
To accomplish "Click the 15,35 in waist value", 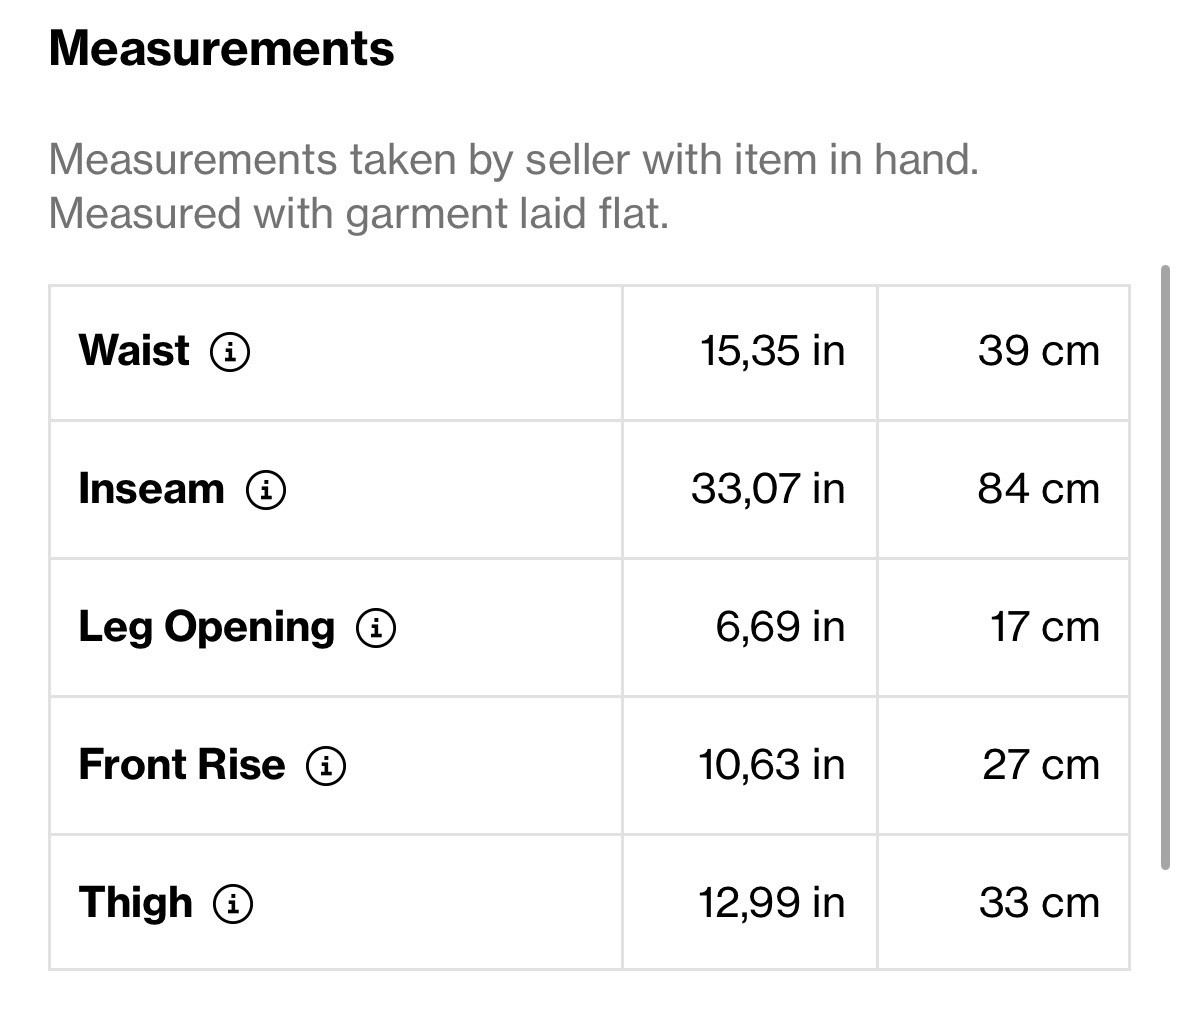I will 772,351.
